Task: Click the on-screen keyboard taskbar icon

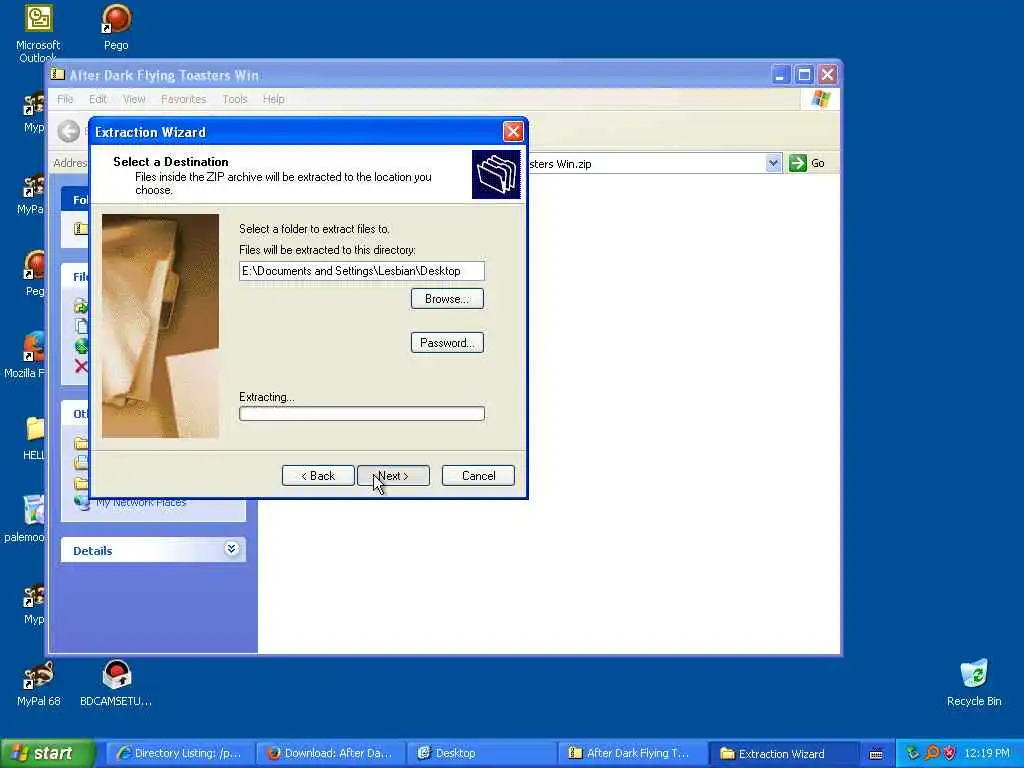Action: pos(876,754)
